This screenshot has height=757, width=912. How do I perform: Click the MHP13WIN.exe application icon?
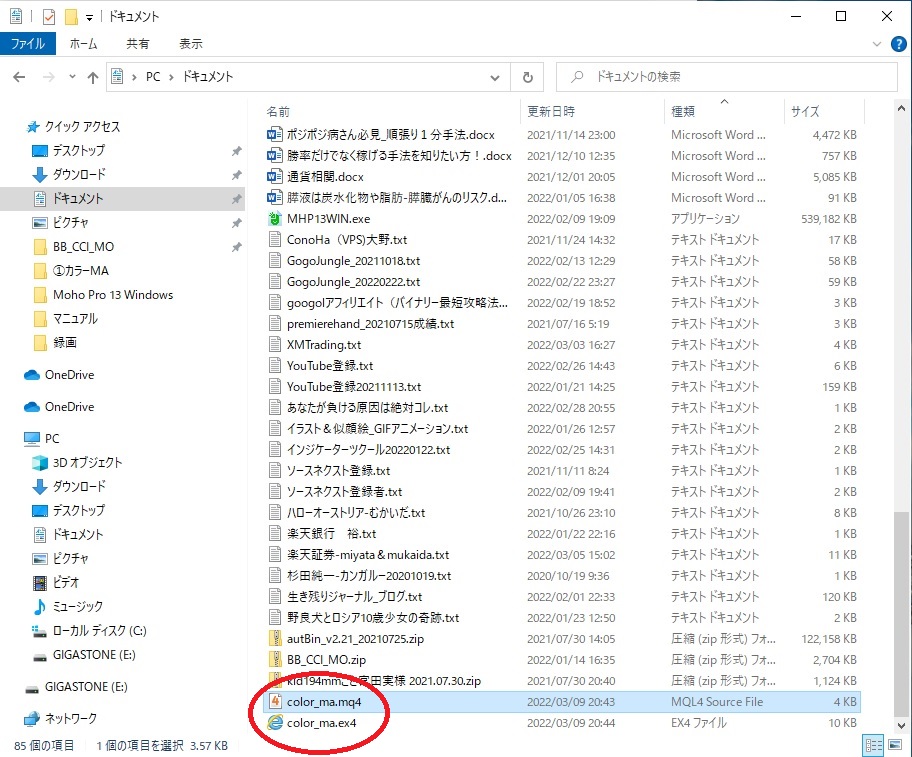click(275, 219)
